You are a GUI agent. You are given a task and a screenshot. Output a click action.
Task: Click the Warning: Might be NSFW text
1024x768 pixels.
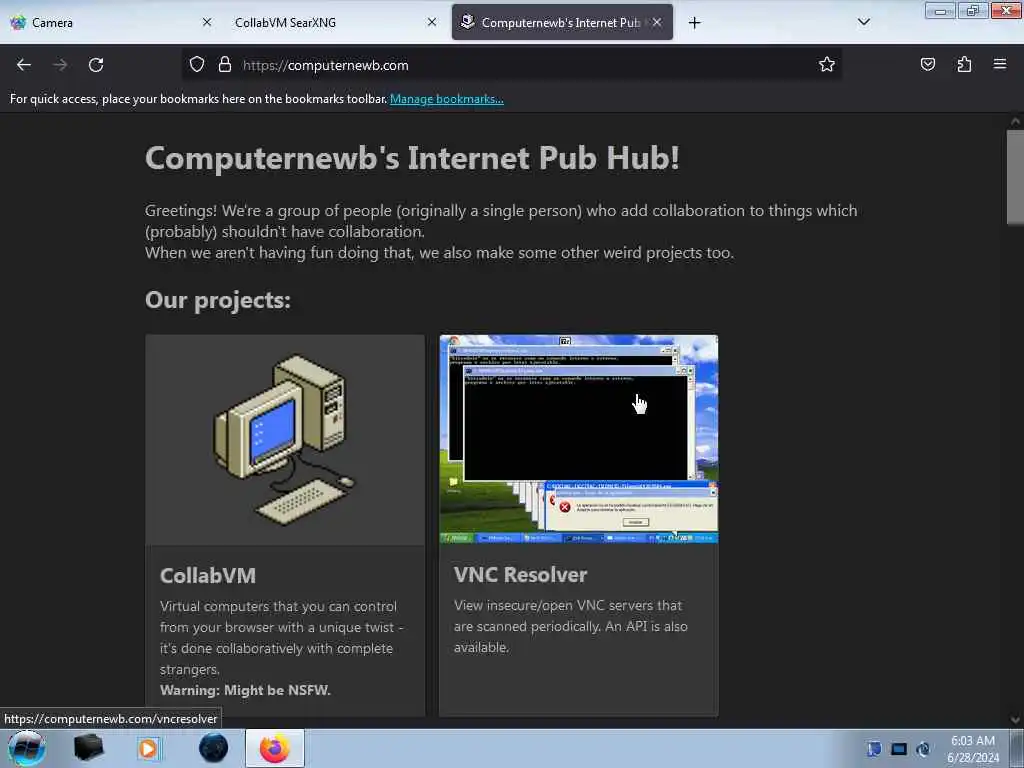coord(245,690)
